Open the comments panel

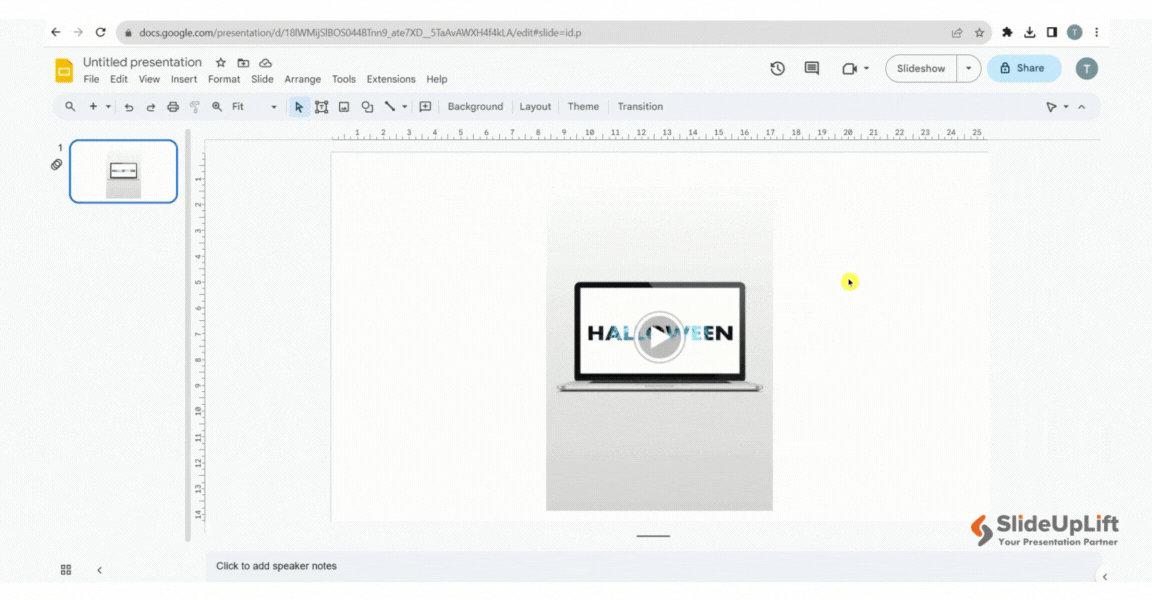810,68
